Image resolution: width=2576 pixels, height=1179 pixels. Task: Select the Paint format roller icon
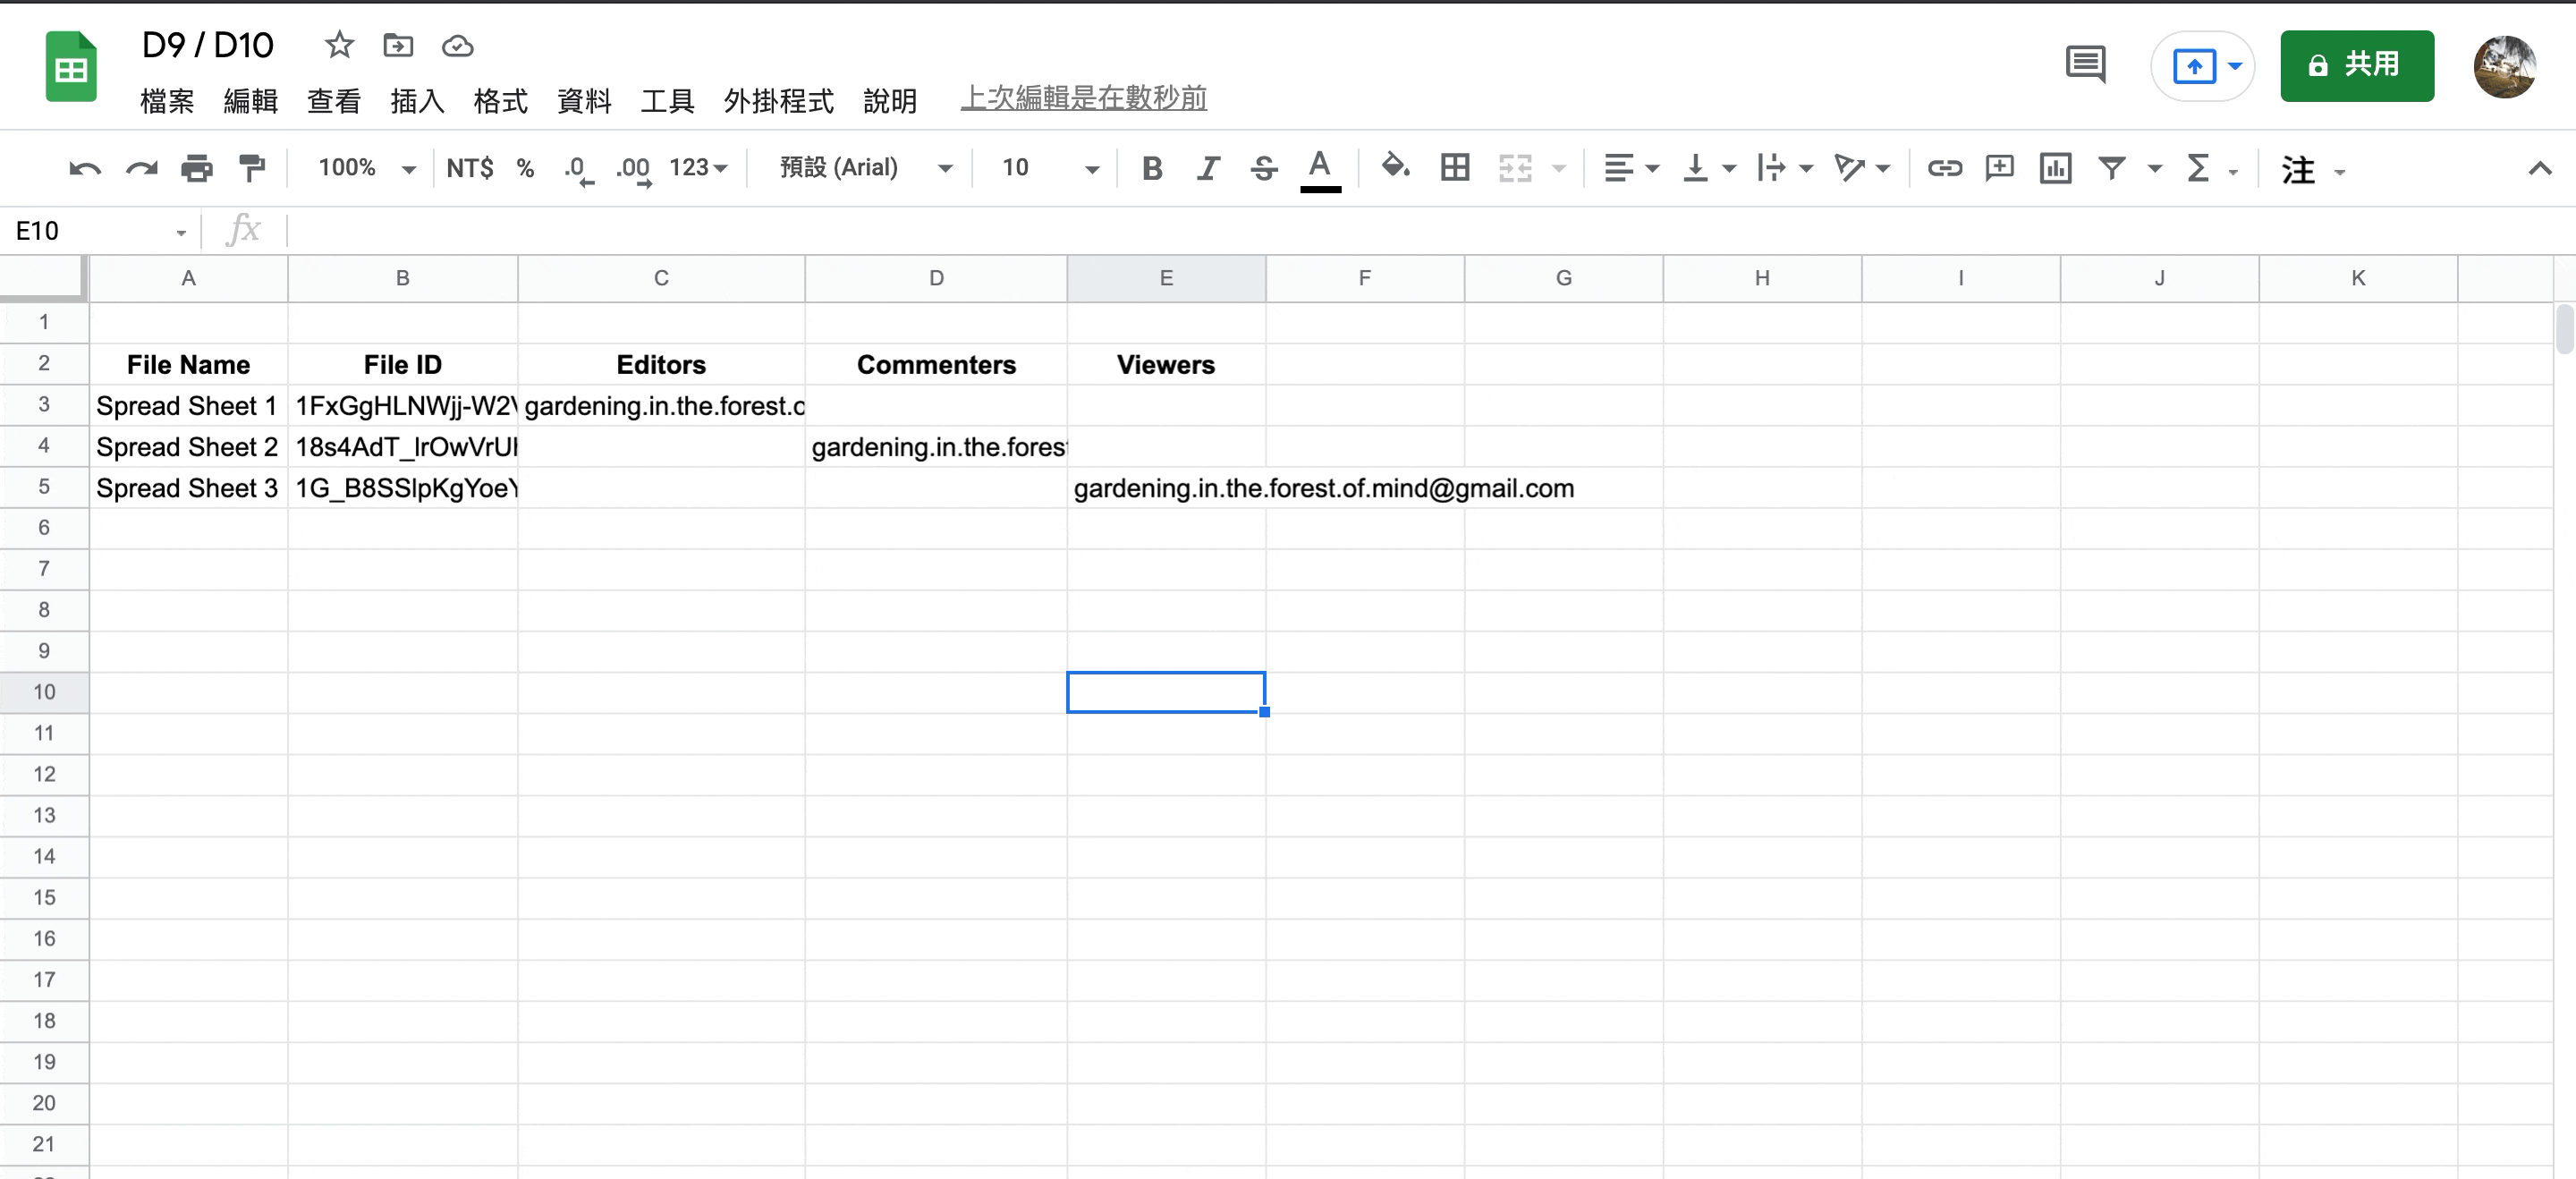pyautogui.click(x=252, y=168)
